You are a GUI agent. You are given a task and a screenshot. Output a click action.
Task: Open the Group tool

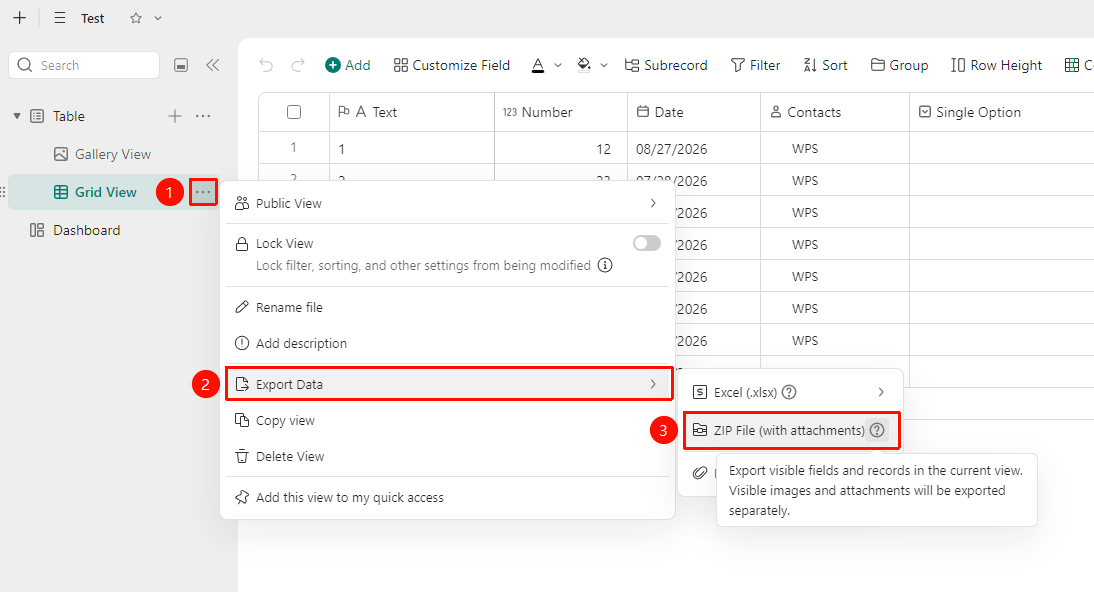coord(899,65)
